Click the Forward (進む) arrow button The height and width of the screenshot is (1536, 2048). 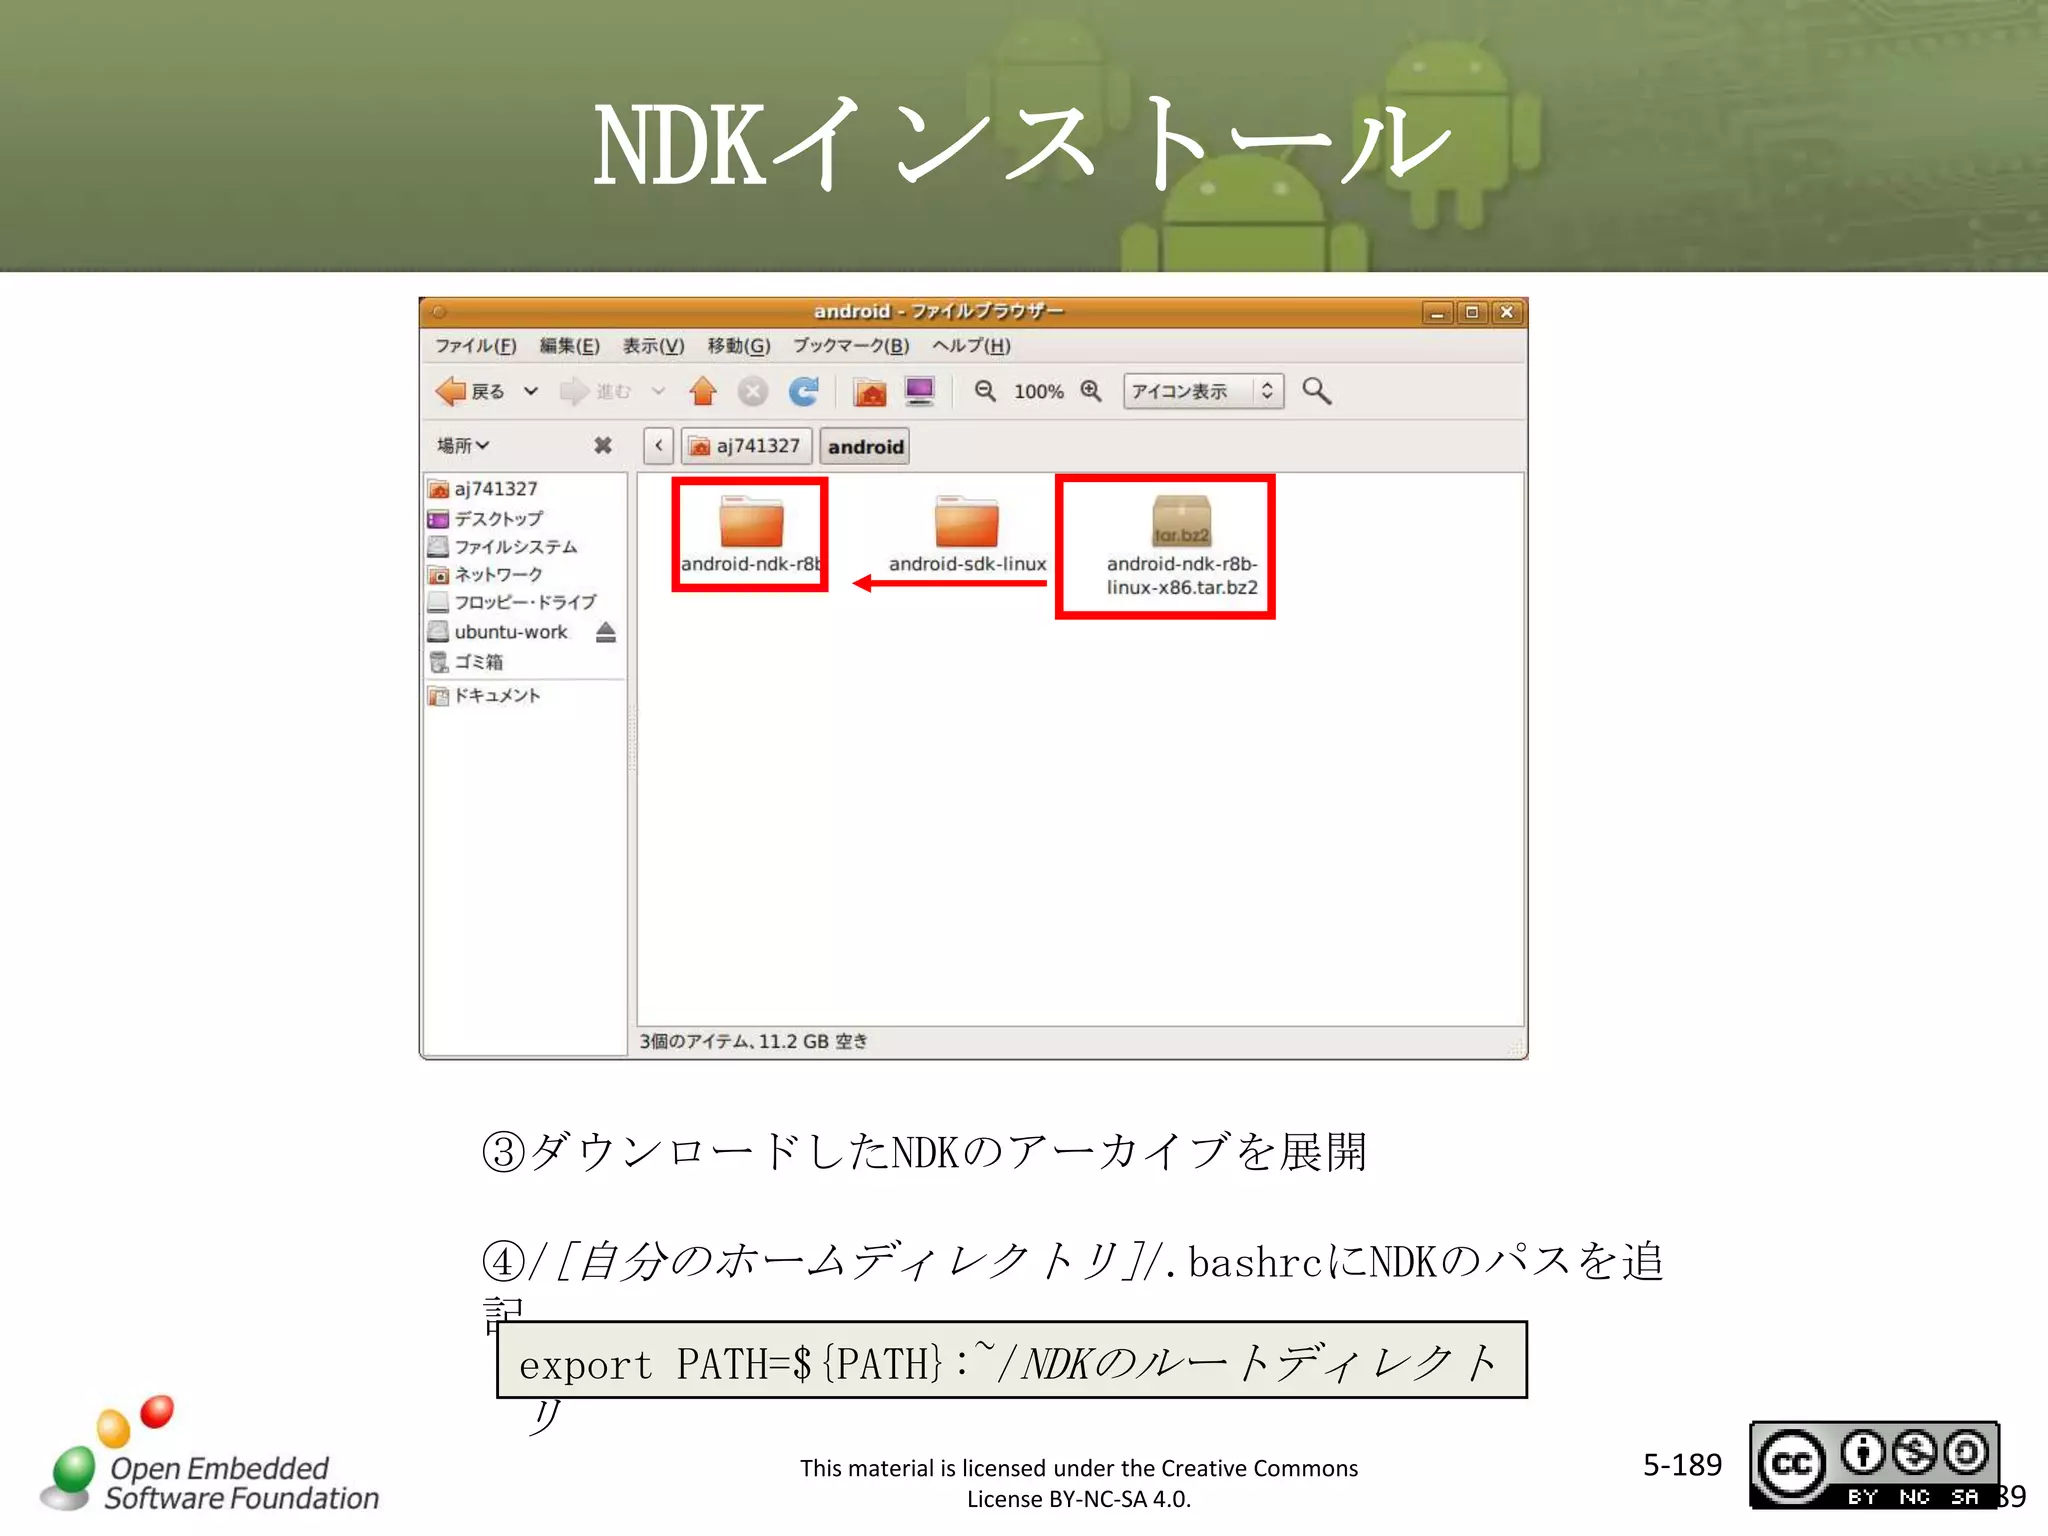pos(596,391)
